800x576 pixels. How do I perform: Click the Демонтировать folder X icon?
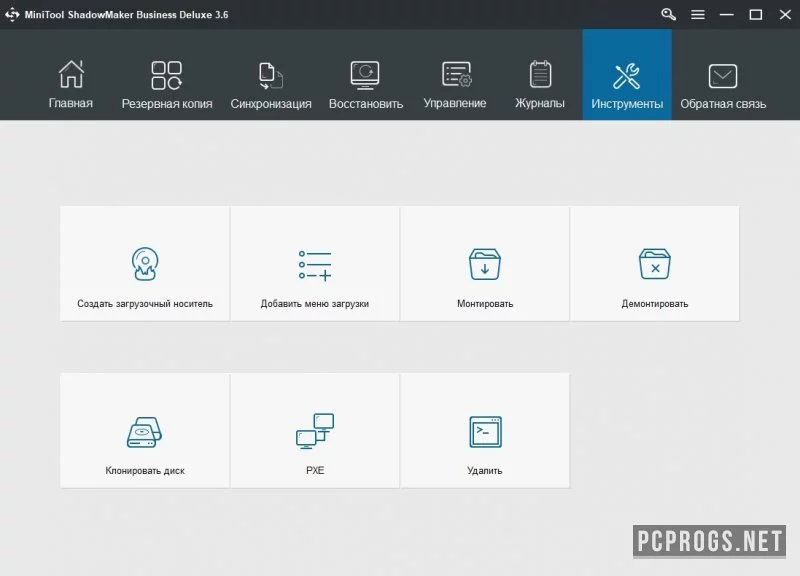pyautogui.click(x=655, y=264)
